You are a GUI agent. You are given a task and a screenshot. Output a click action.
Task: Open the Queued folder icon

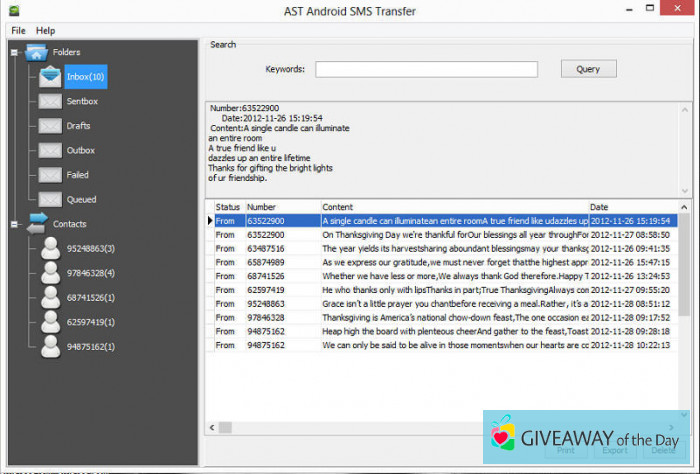[x=50, y=199]
